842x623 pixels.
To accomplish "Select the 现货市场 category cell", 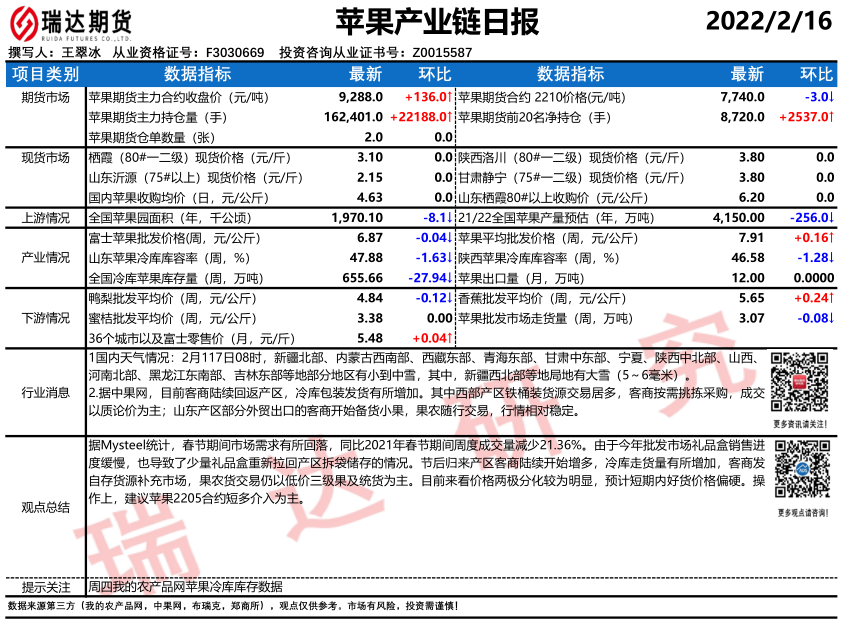I will point(45,157).
